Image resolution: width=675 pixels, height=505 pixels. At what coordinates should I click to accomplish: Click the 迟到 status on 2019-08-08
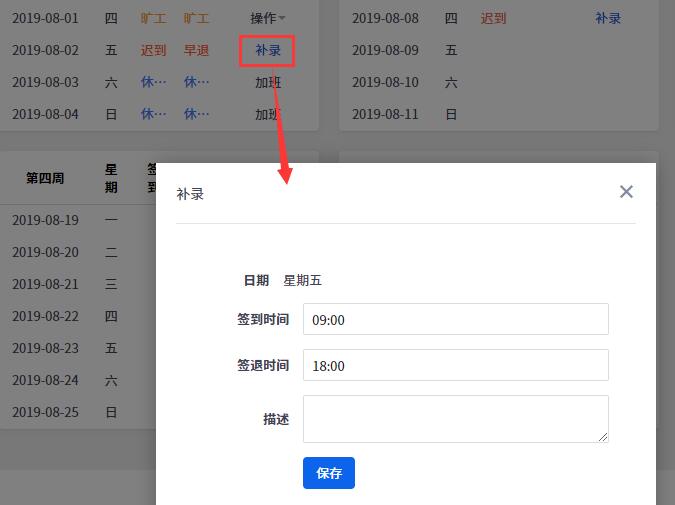(493, 18)
